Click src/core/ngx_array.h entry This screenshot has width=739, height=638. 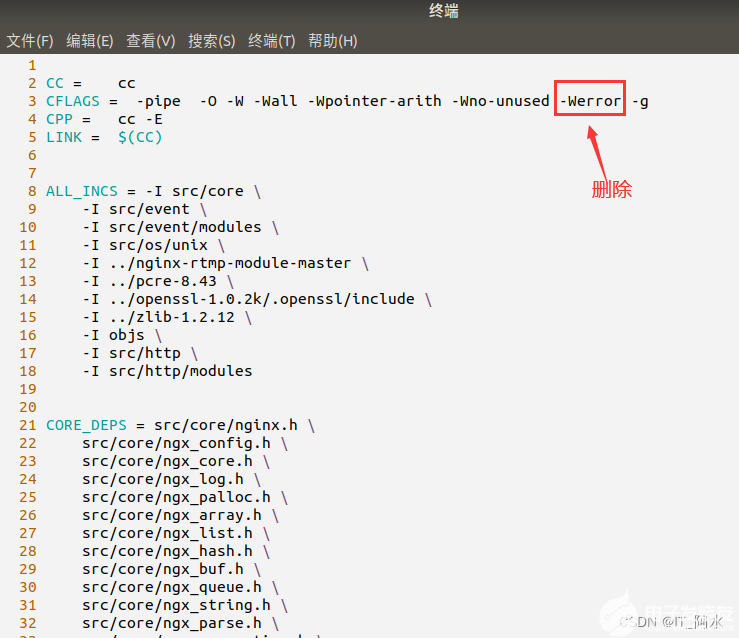(172, 515)
